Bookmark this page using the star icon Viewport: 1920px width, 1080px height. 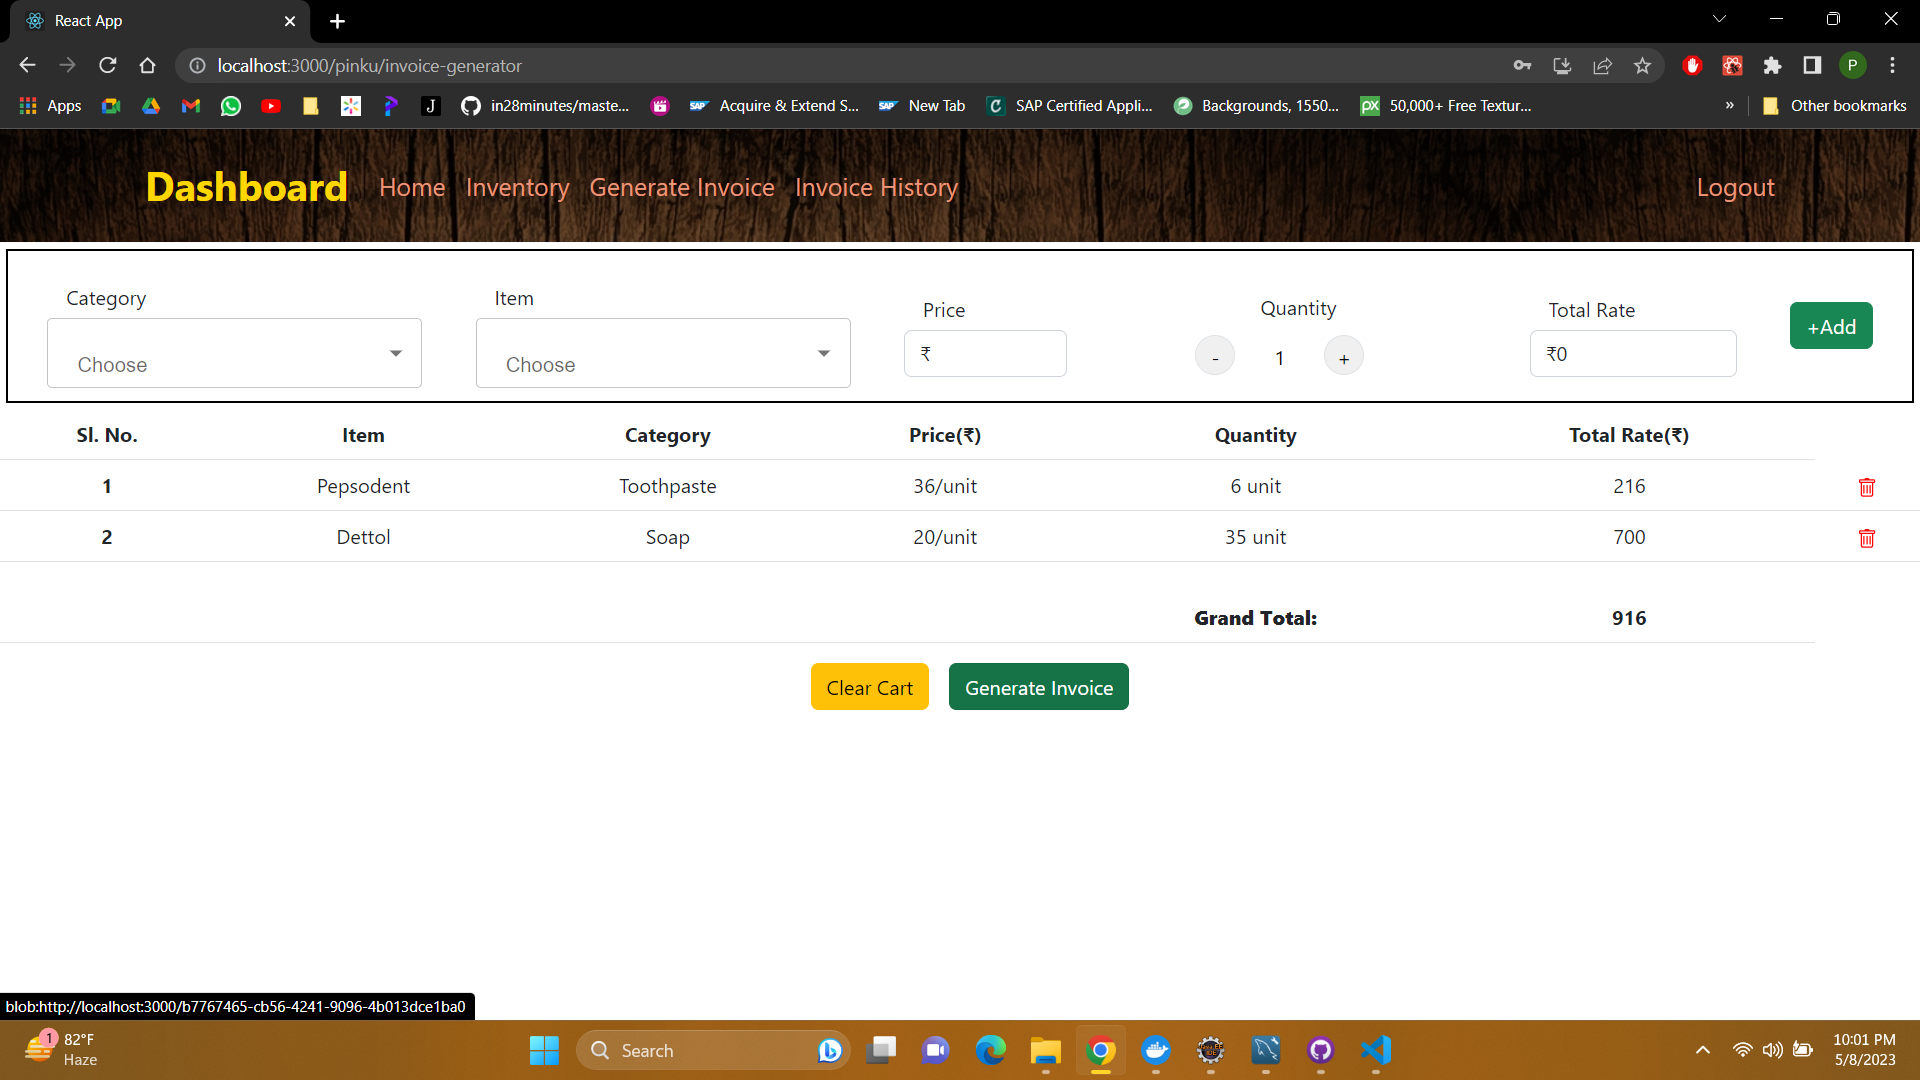coord(1642,65)
